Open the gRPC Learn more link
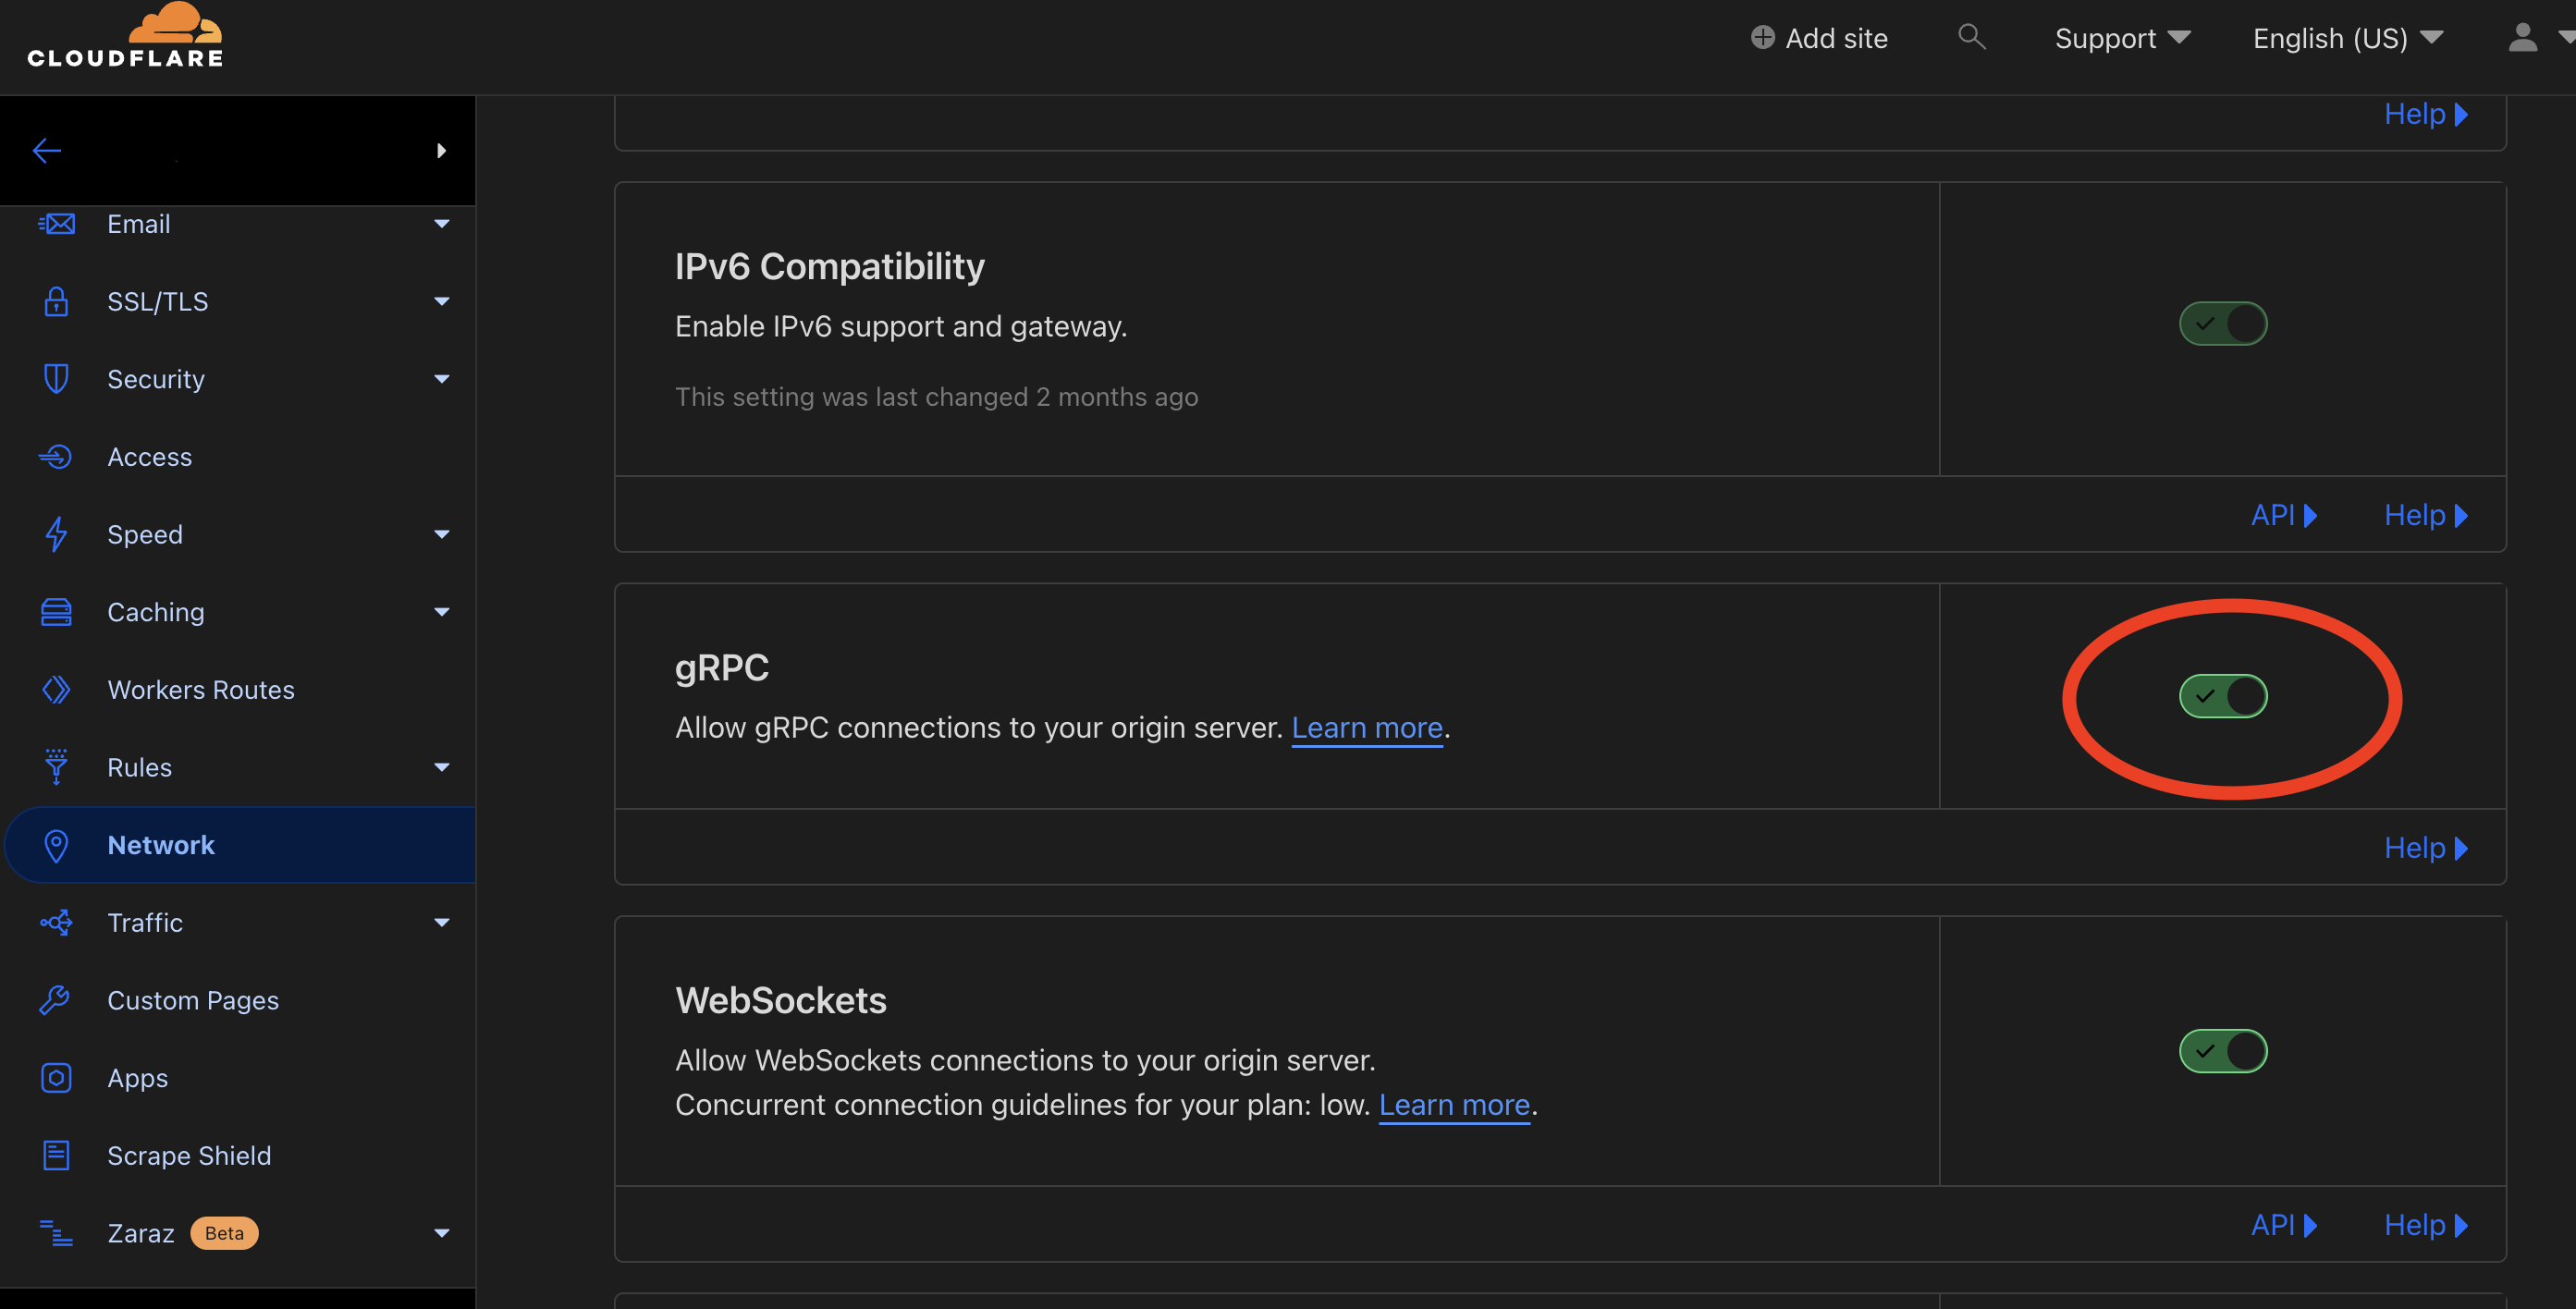The image size is (2576, 1309). pyautogui.click(x=1367, y=727)
